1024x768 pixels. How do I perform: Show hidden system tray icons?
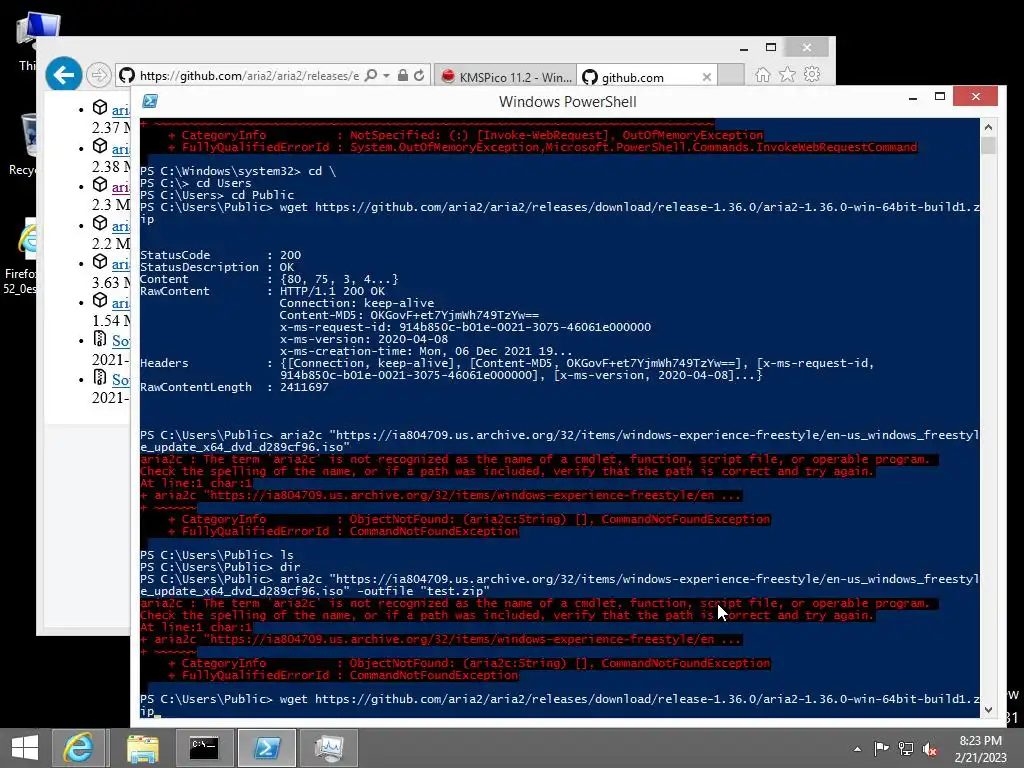pyautogui.click(x=857, y=749)
